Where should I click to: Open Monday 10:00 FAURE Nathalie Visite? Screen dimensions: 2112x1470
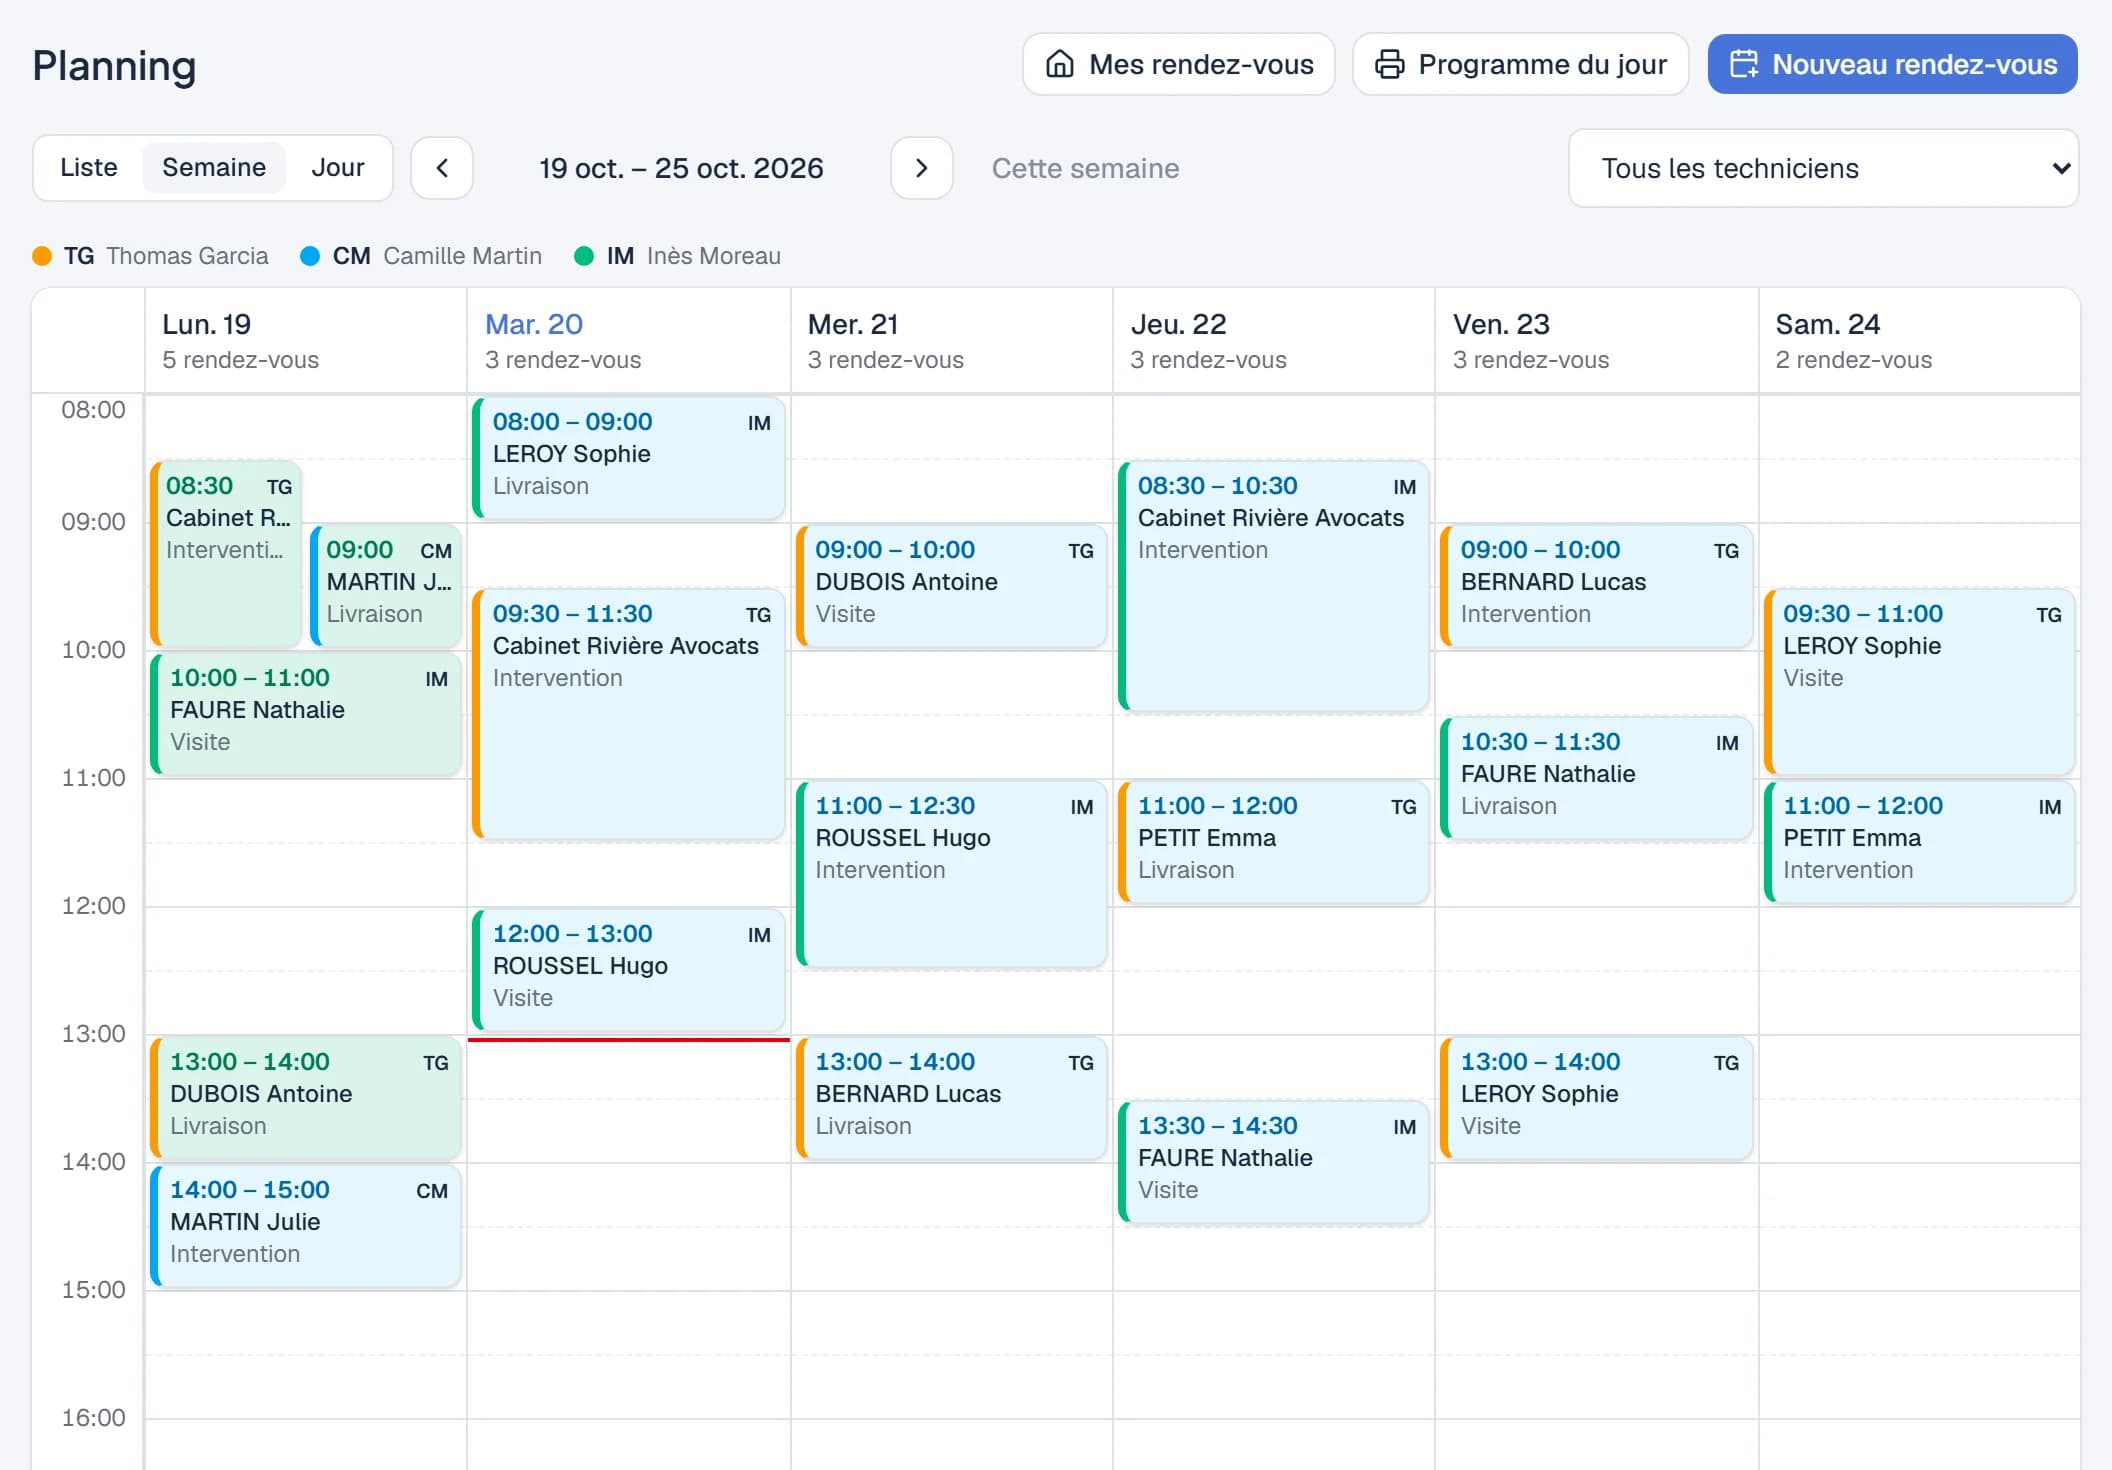[306, 714]
